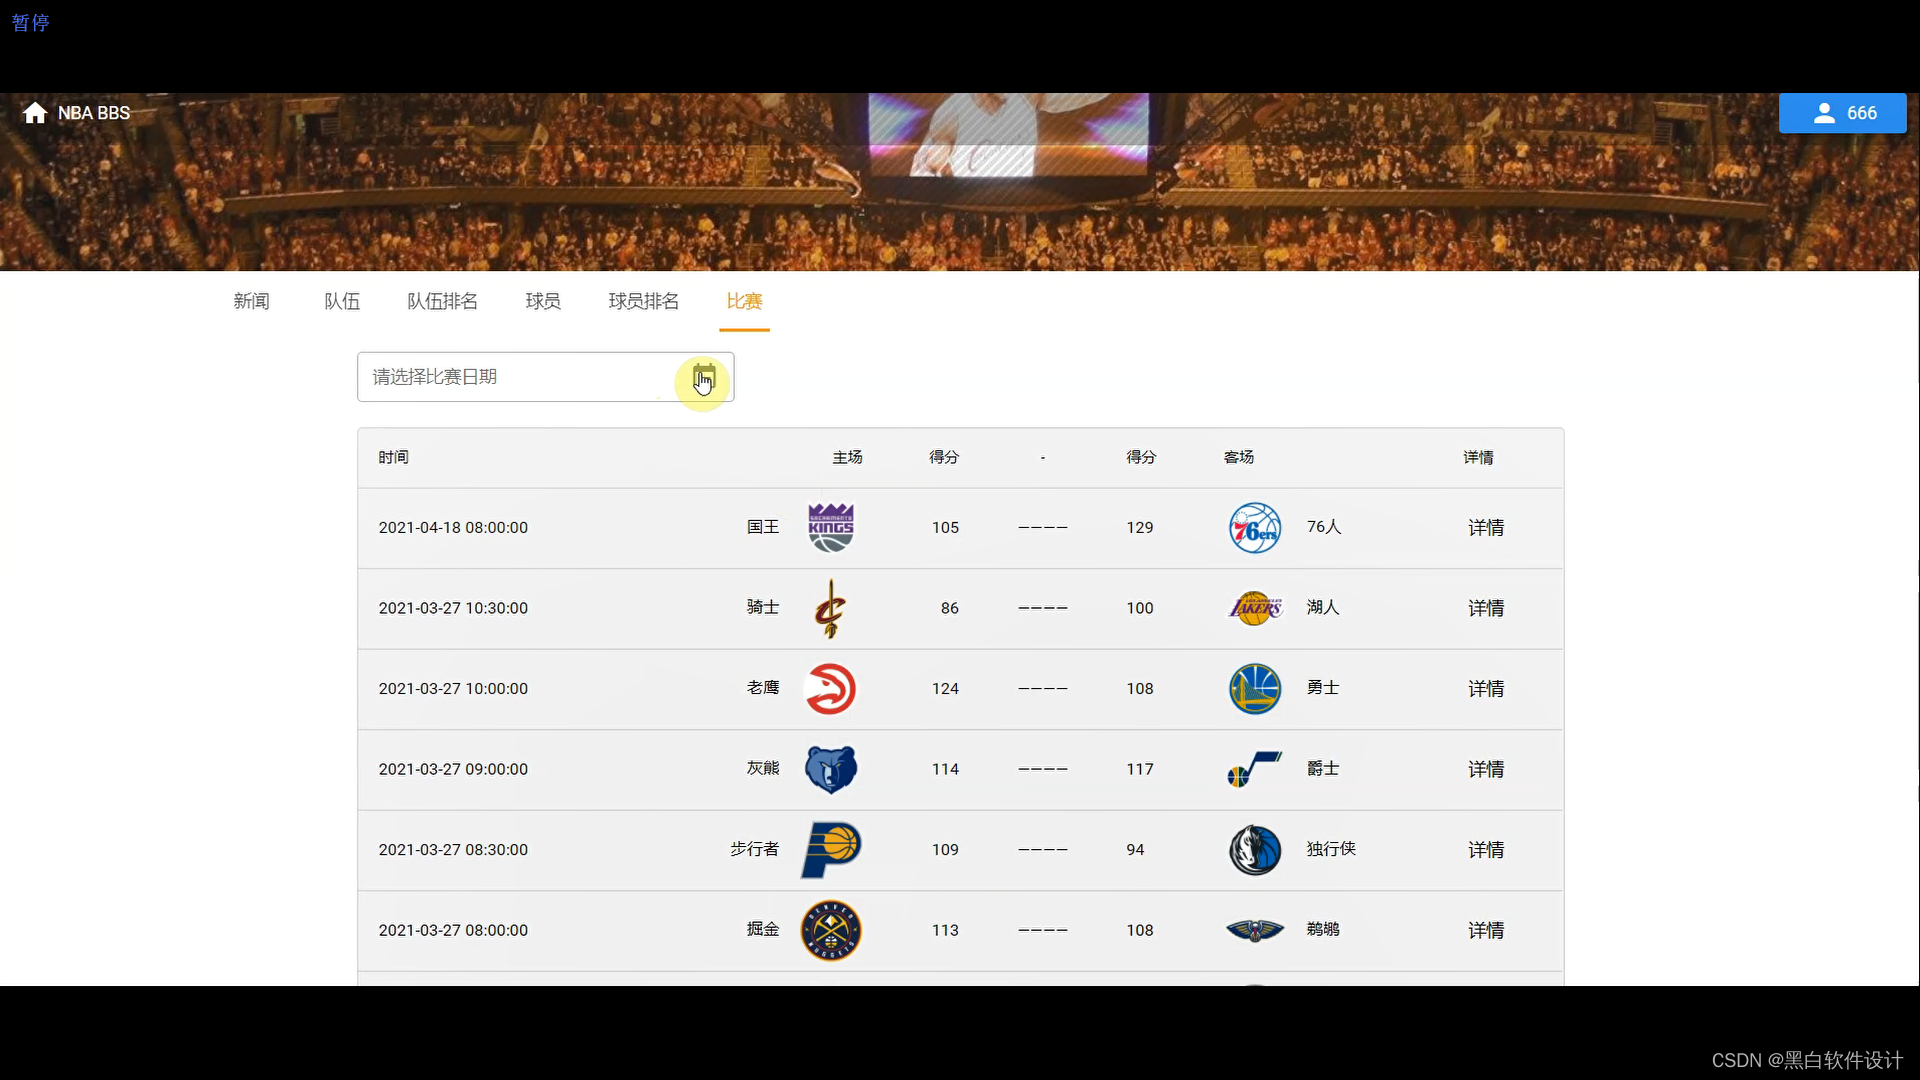Open the calendar date picker icon
Screen dimensions: 1920x1080
704,378
